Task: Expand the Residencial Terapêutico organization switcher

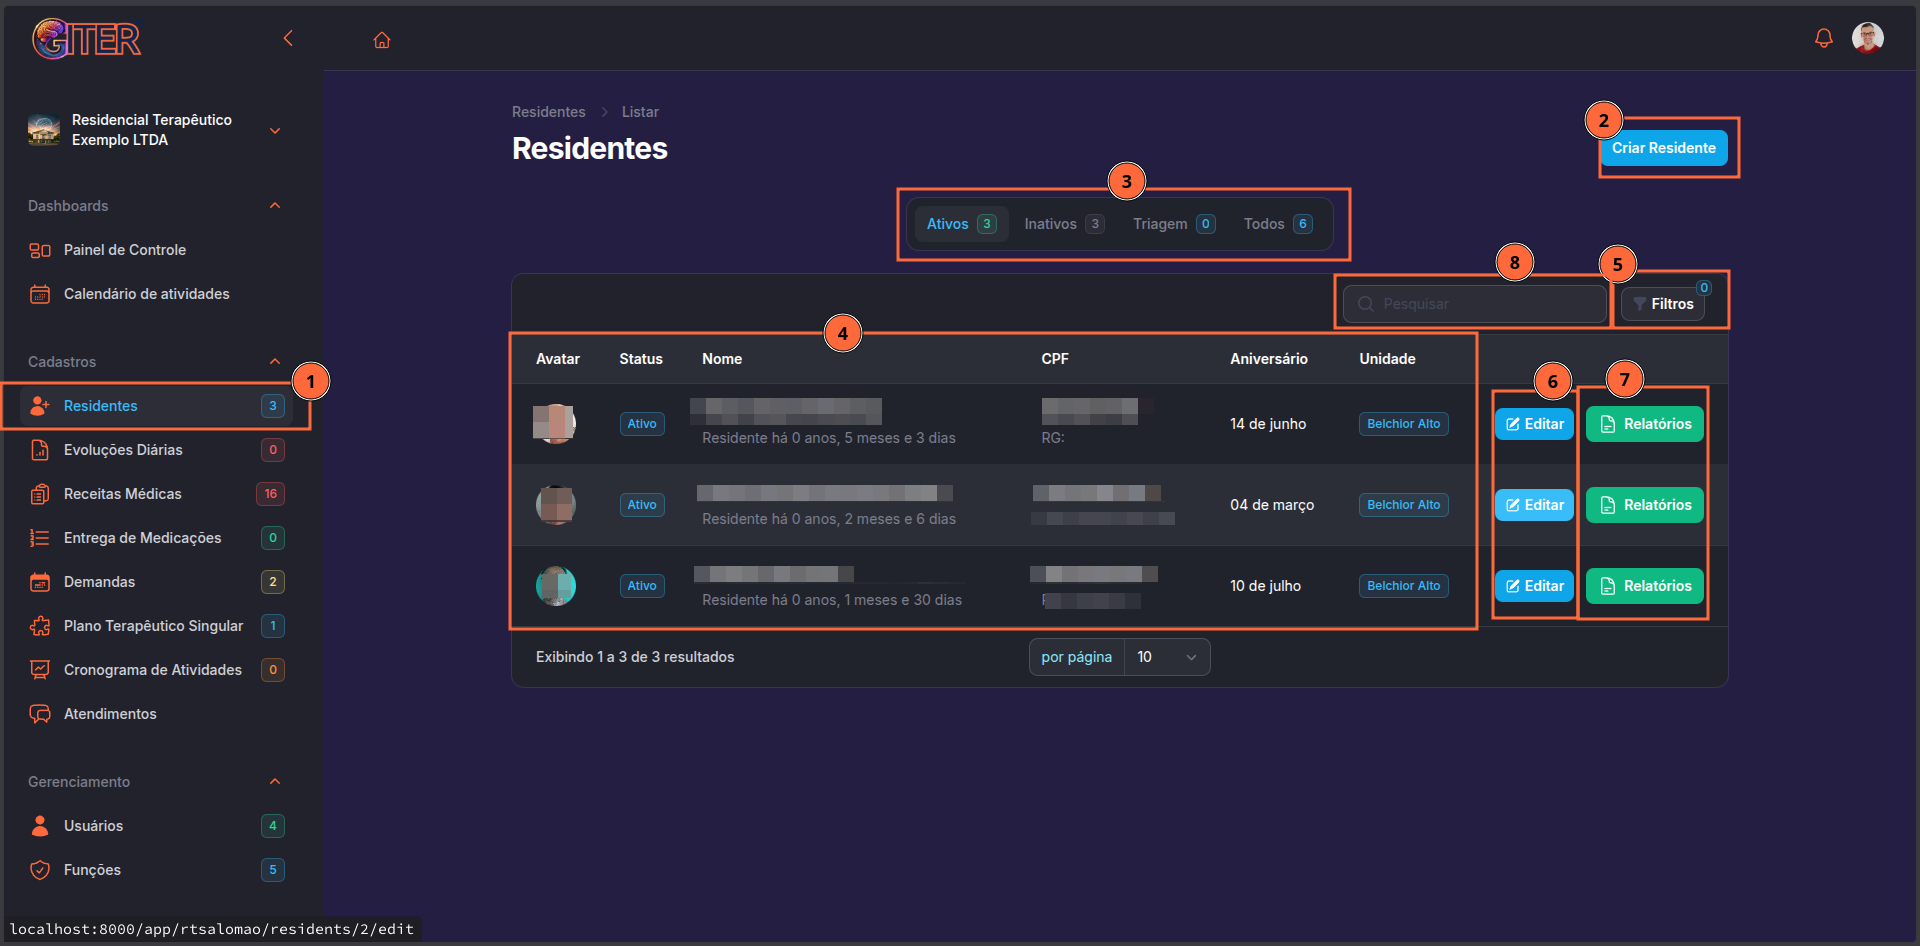Action: [x=275, y=131]
